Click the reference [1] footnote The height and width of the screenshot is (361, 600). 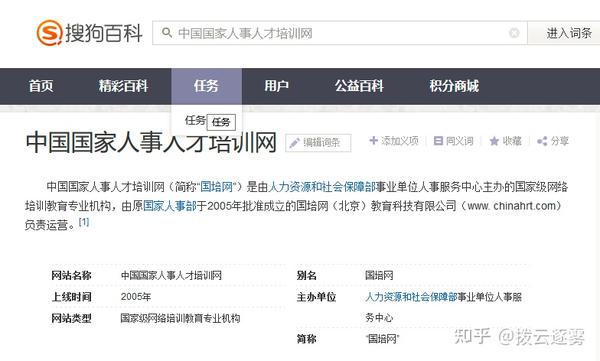pos(84,222)
